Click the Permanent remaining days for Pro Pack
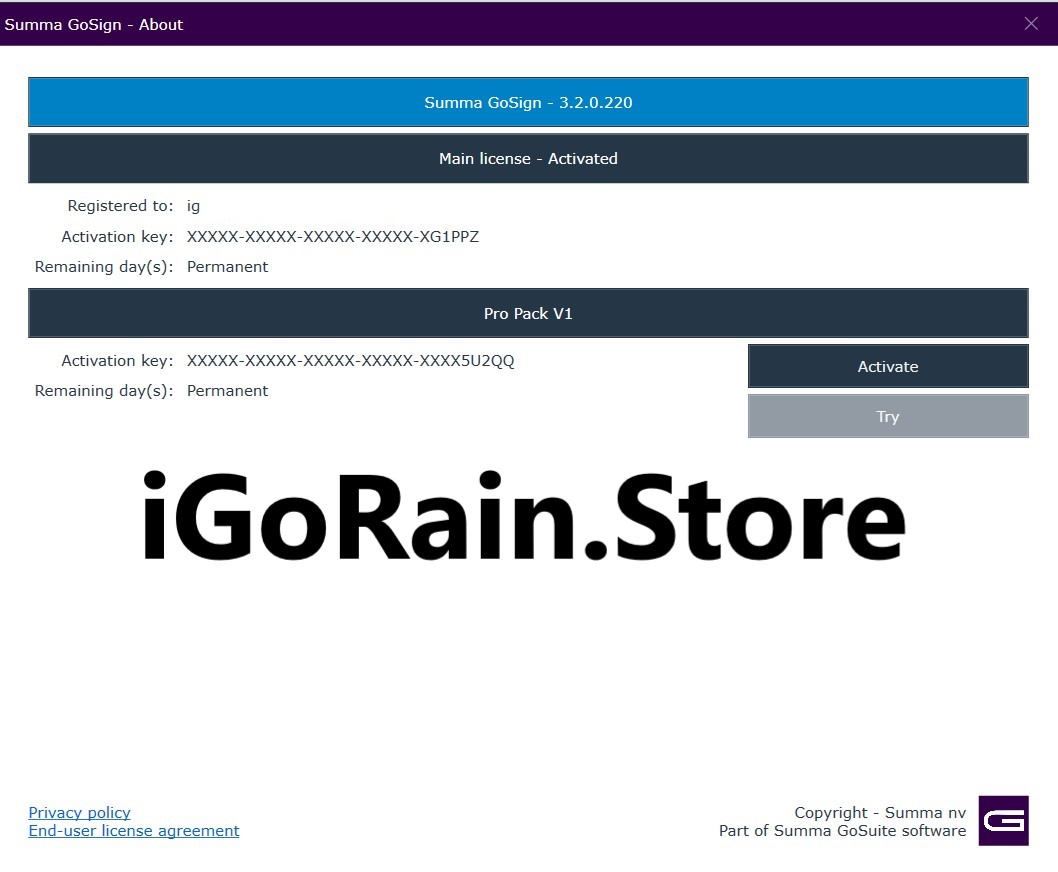 227,390
